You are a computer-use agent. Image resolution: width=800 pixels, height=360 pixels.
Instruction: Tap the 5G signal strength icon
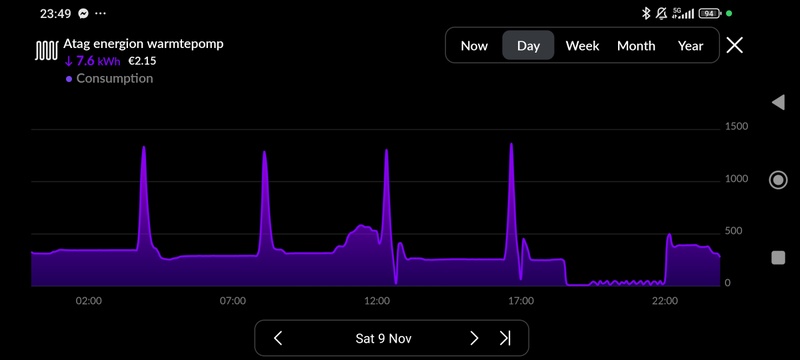point(683,14)
